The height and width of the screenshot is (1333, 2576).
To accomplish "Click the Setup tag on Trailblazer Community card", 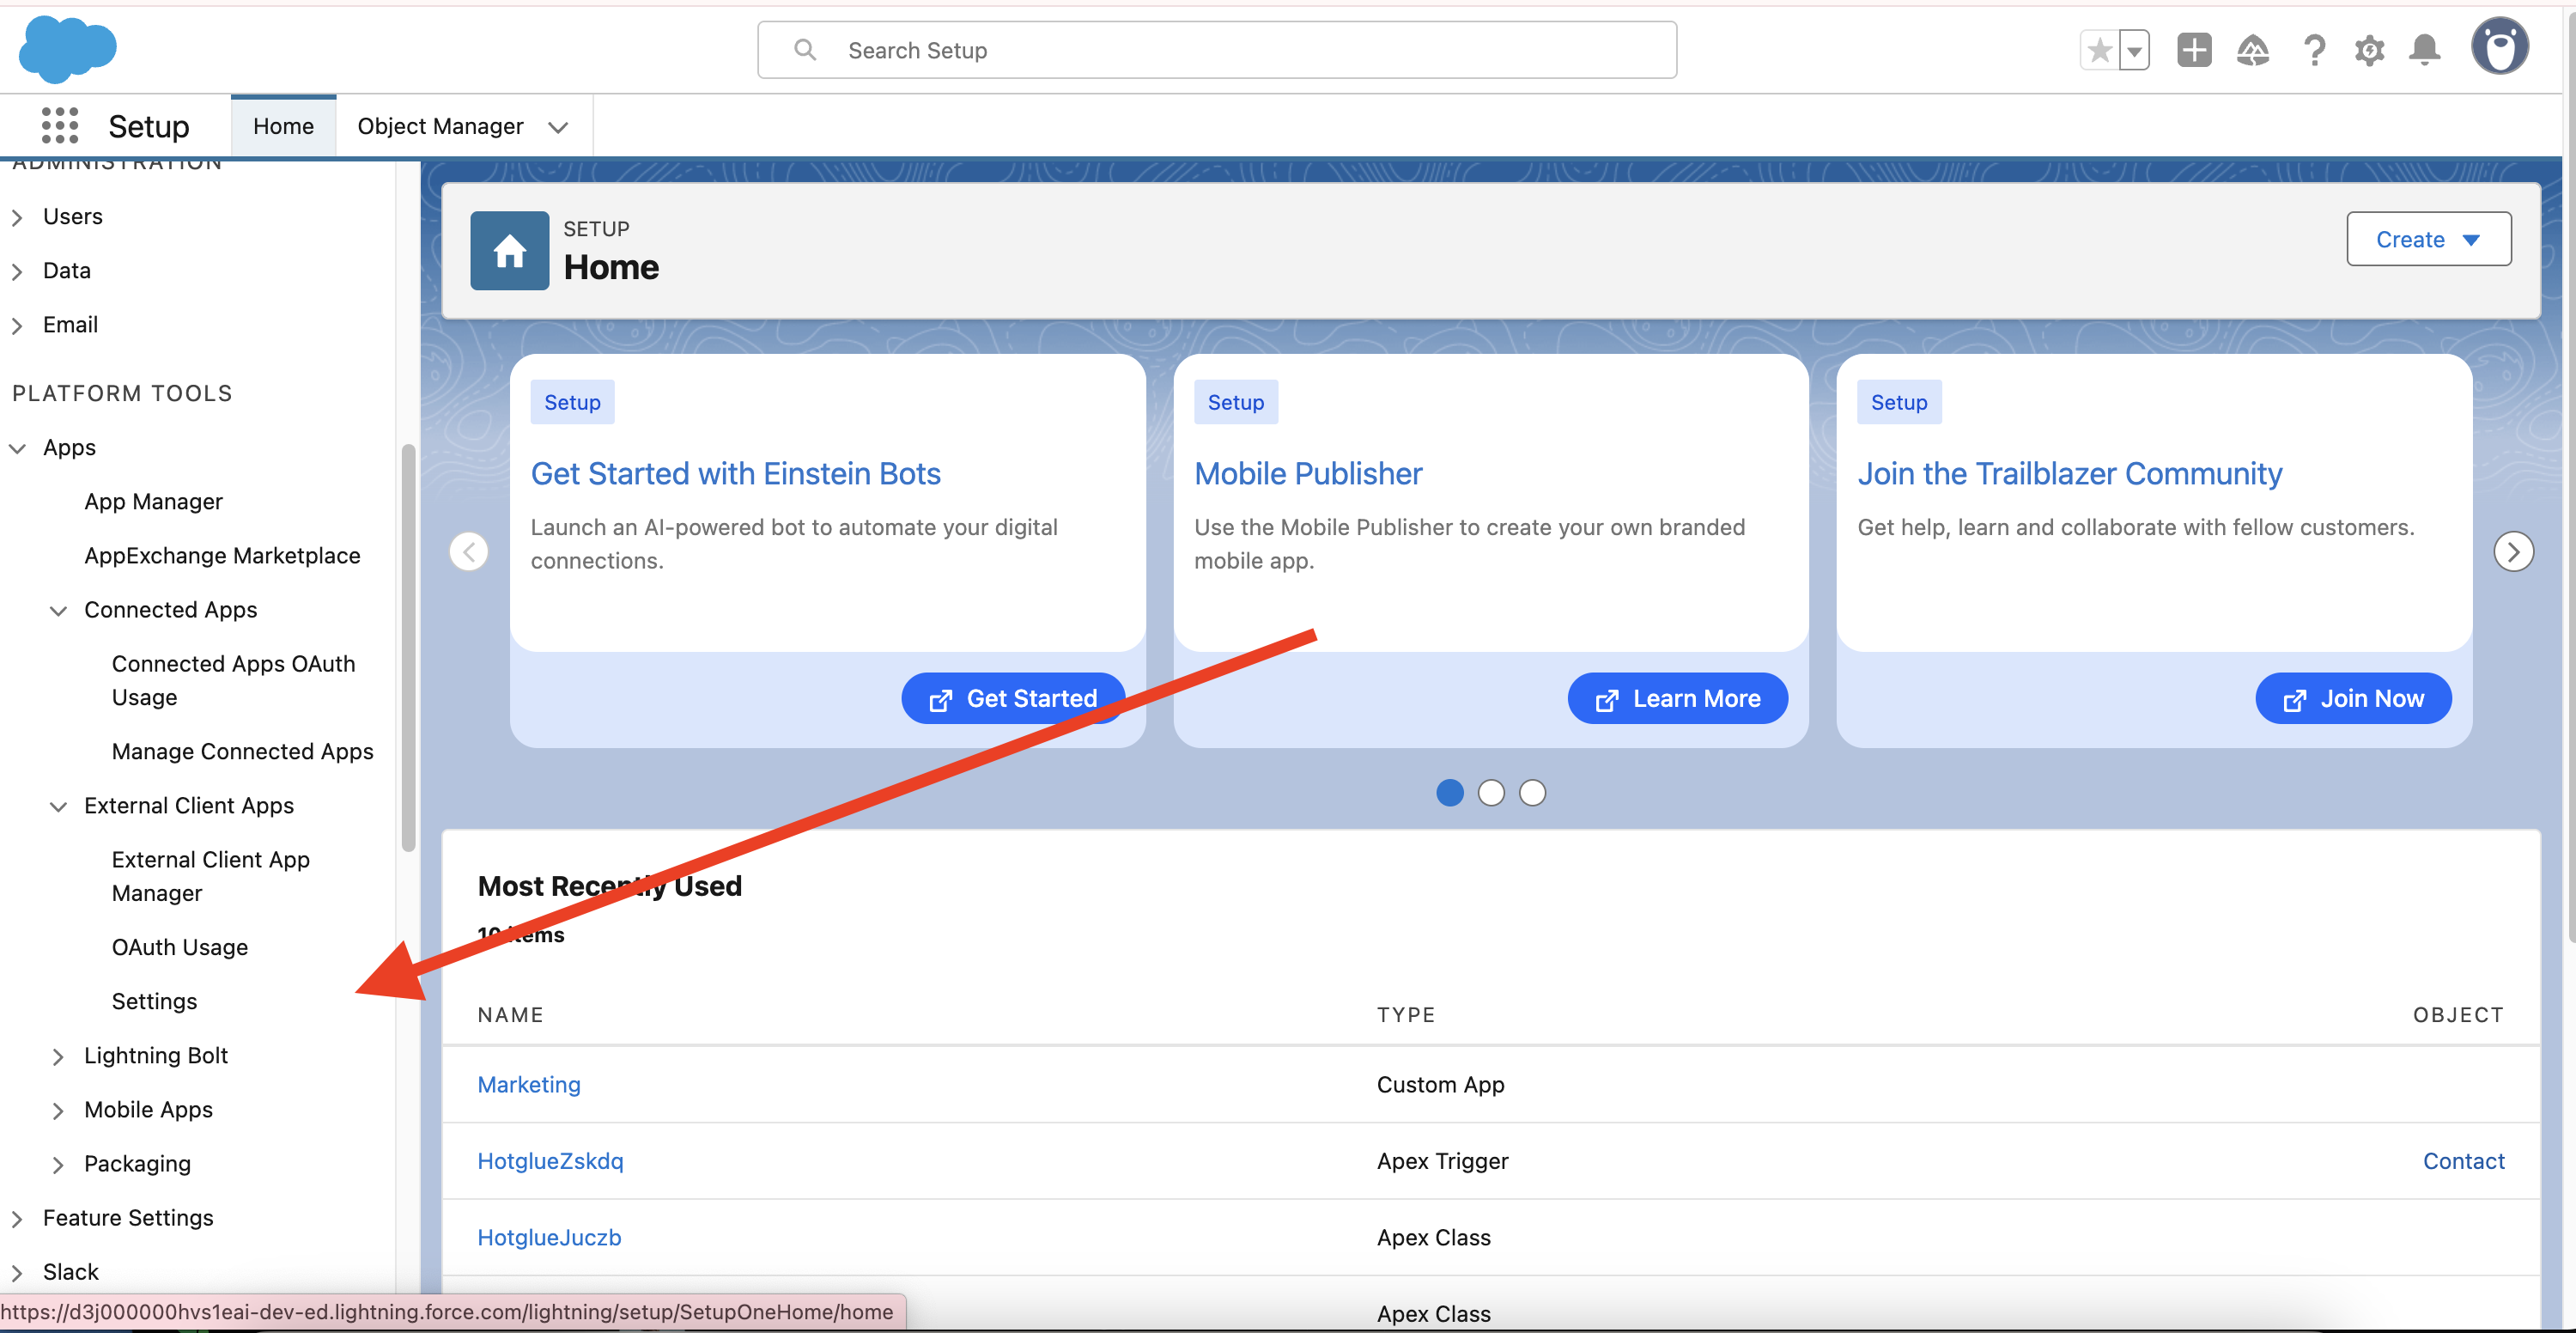I will [1899, 402].
